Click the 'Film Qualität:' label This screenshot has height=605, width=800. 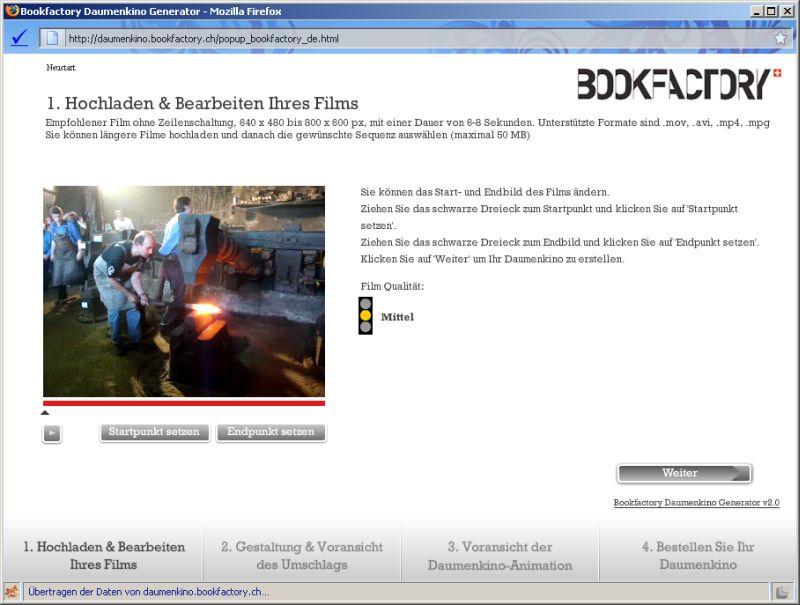point(392,286)
